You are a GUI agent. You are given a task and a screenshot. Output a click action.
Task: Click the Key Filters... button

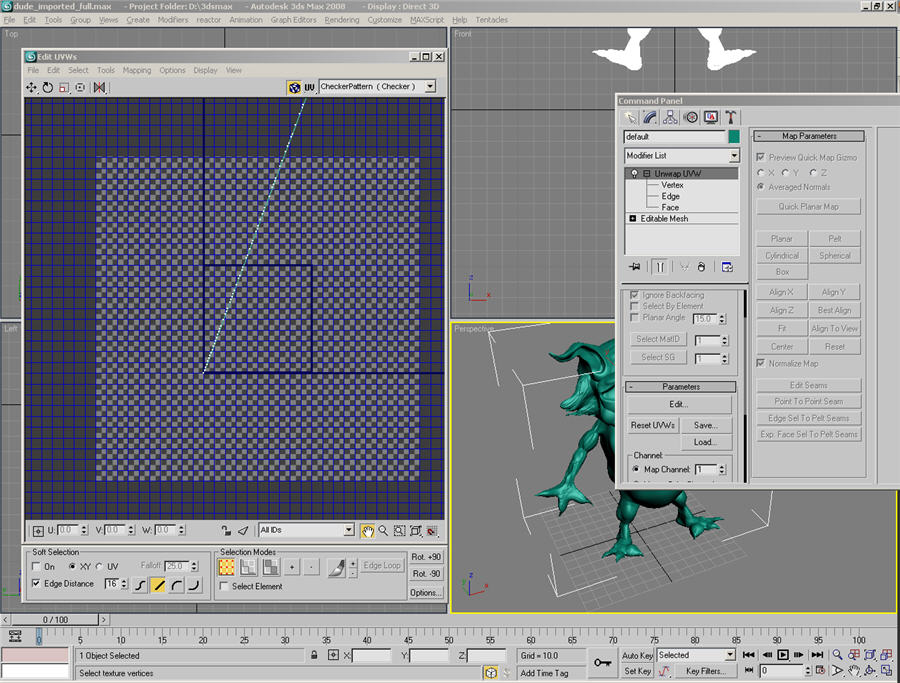click(705, 670)
